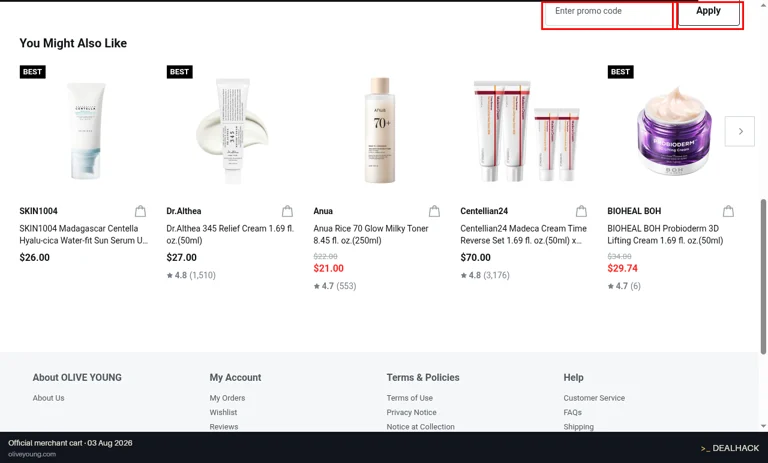Open BIOHEAL BOH Probioderm jar image

(674, 131)
